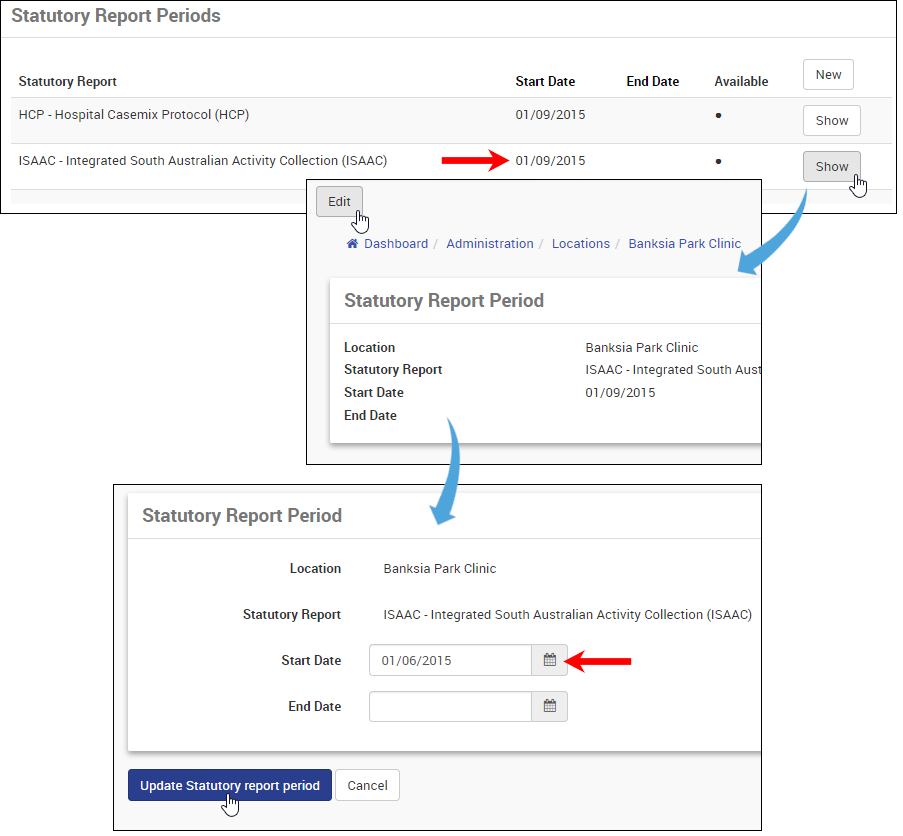Select the ISAAC report row text in table
The height and width of the screenshot is (836, 903).
pyautogui.click(x=203, y=161)
